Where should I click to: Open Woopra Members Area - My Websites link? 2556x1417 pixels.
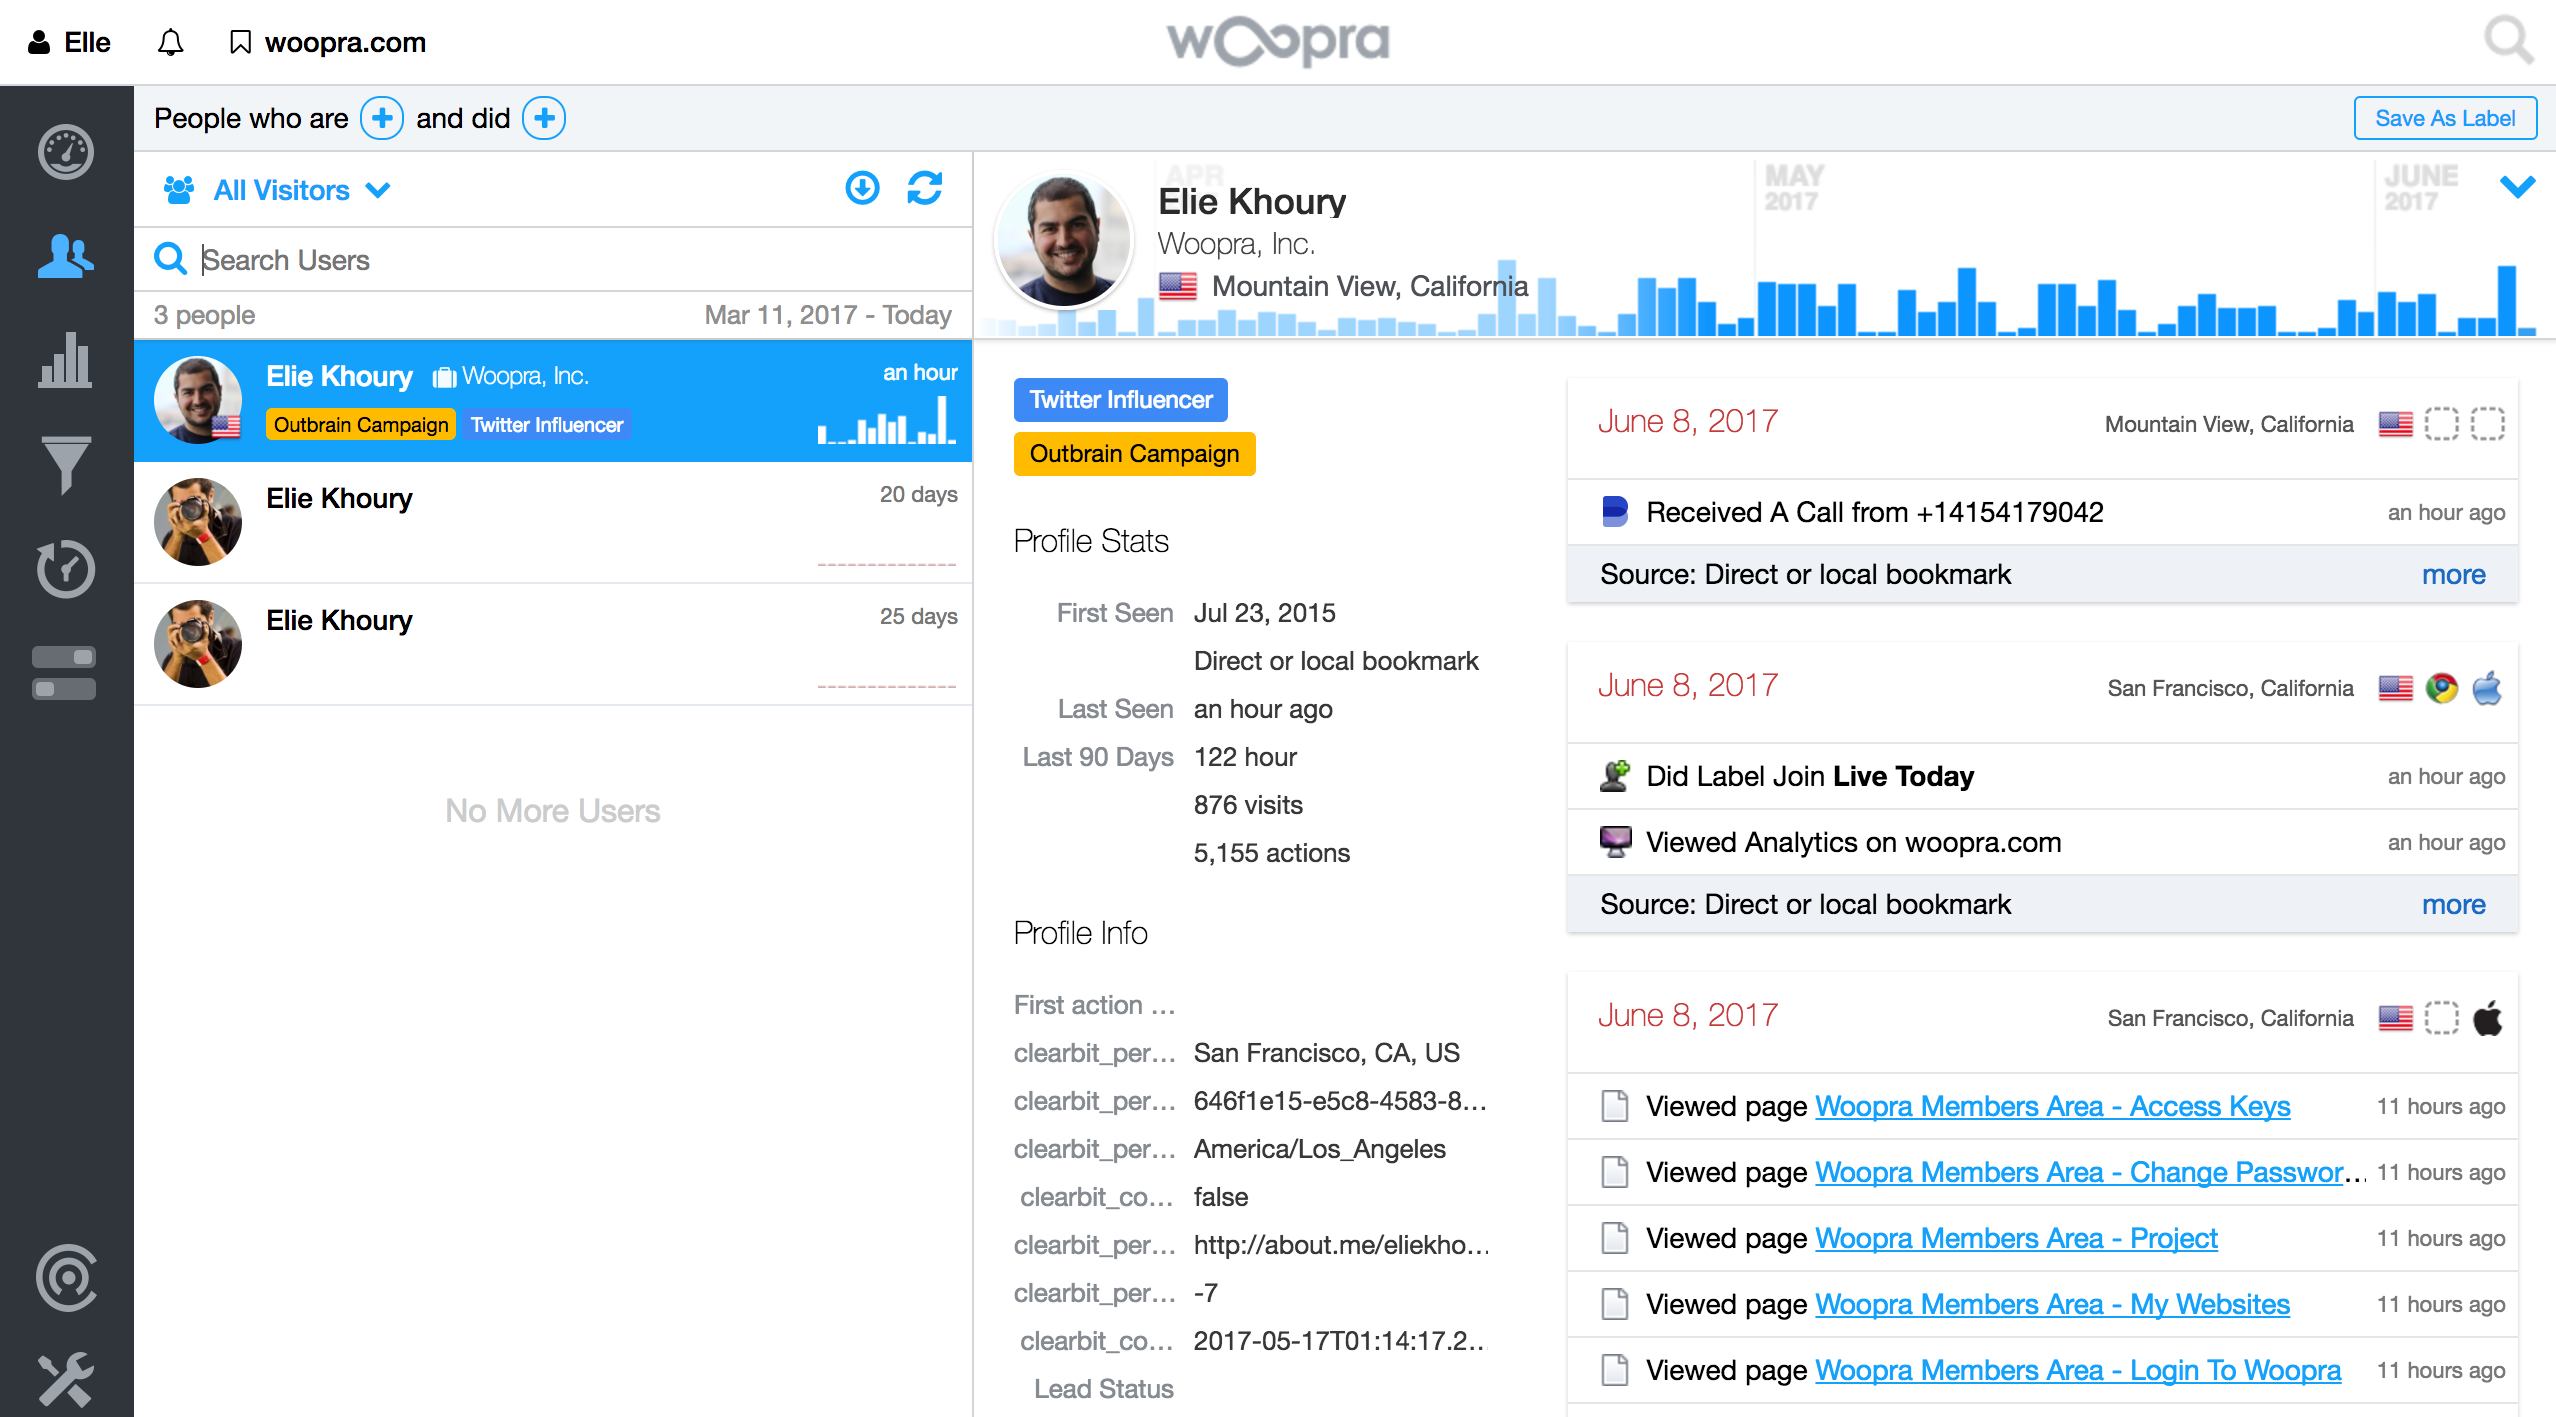2052,1304
